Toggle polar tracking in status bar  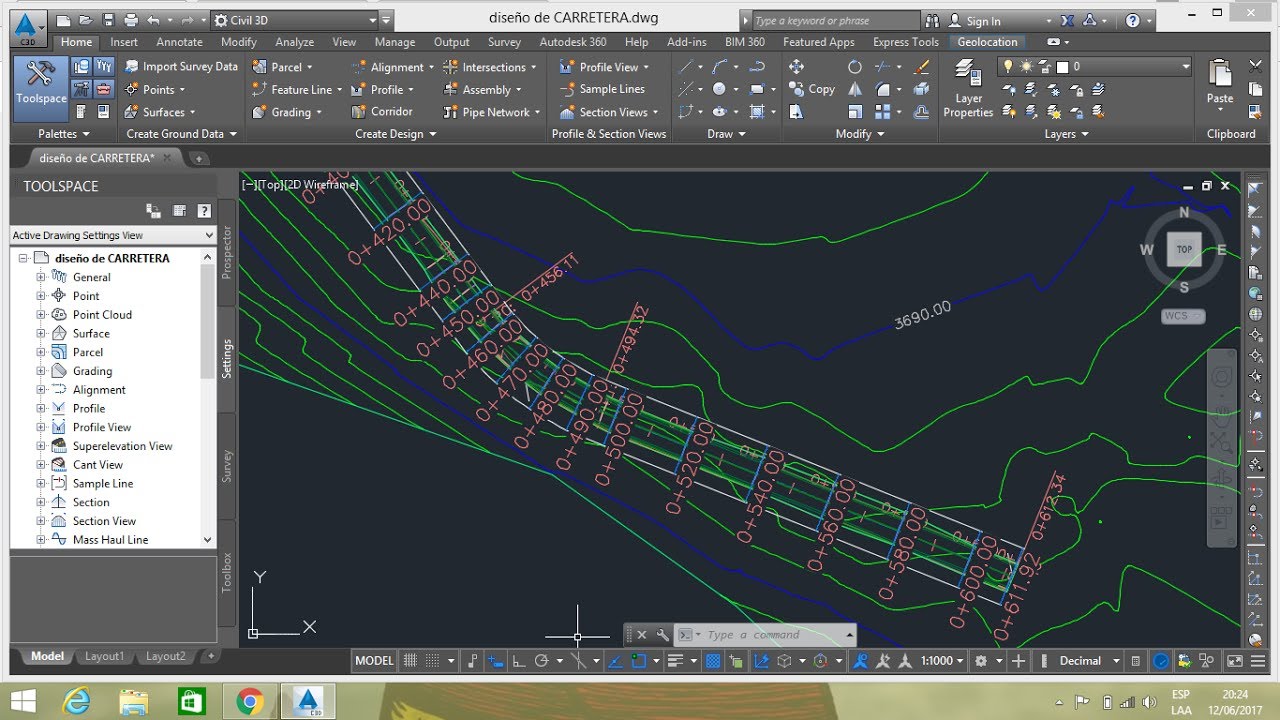pos(541,661)
